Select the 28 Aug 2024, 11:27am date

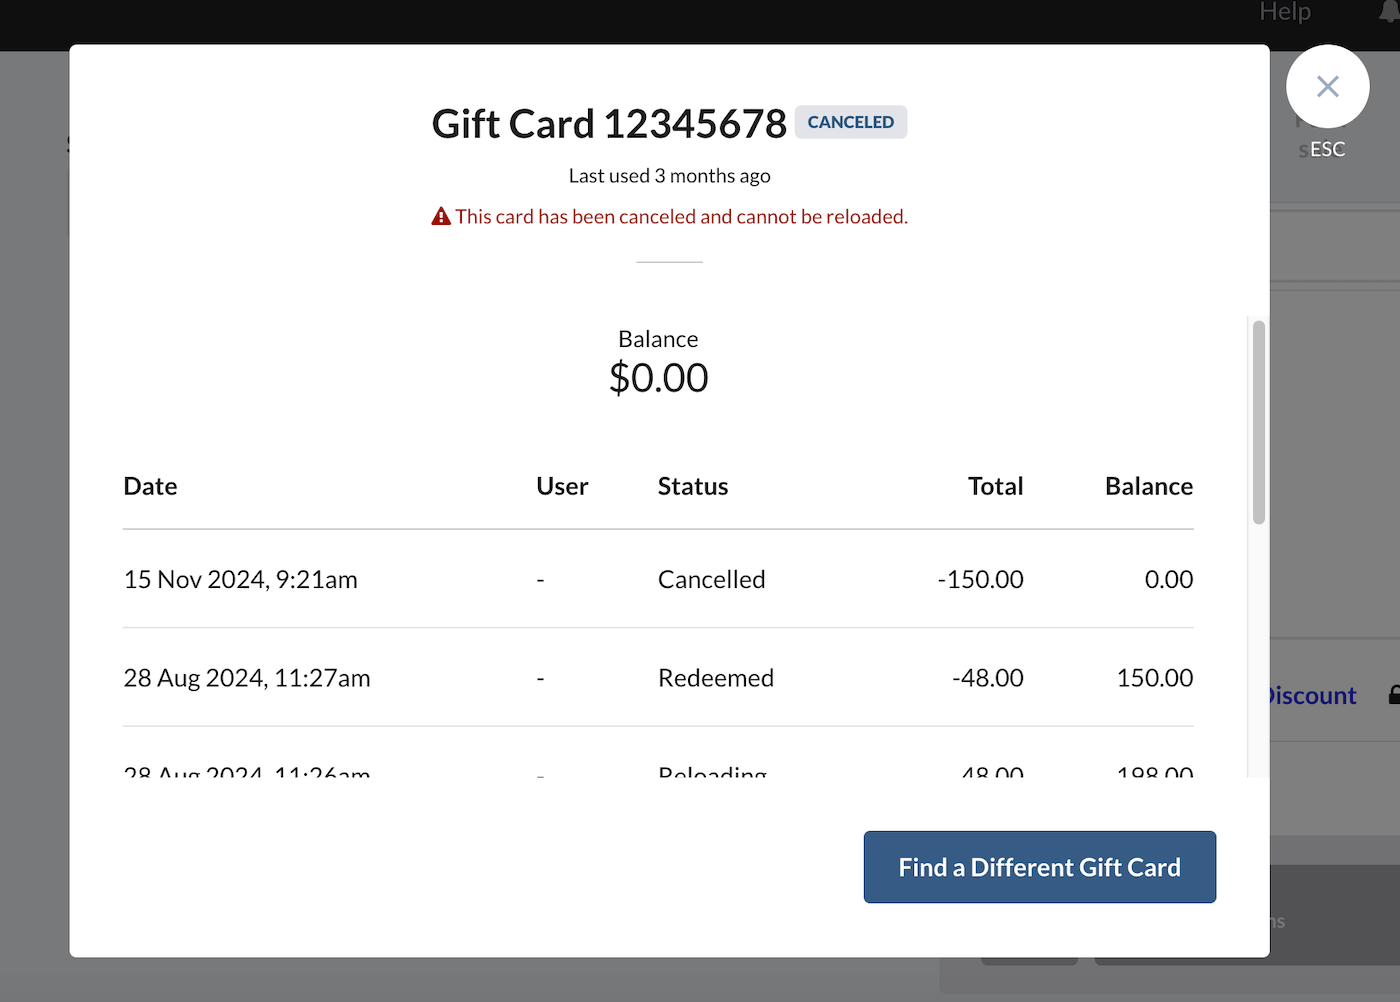tap(247, 678)
